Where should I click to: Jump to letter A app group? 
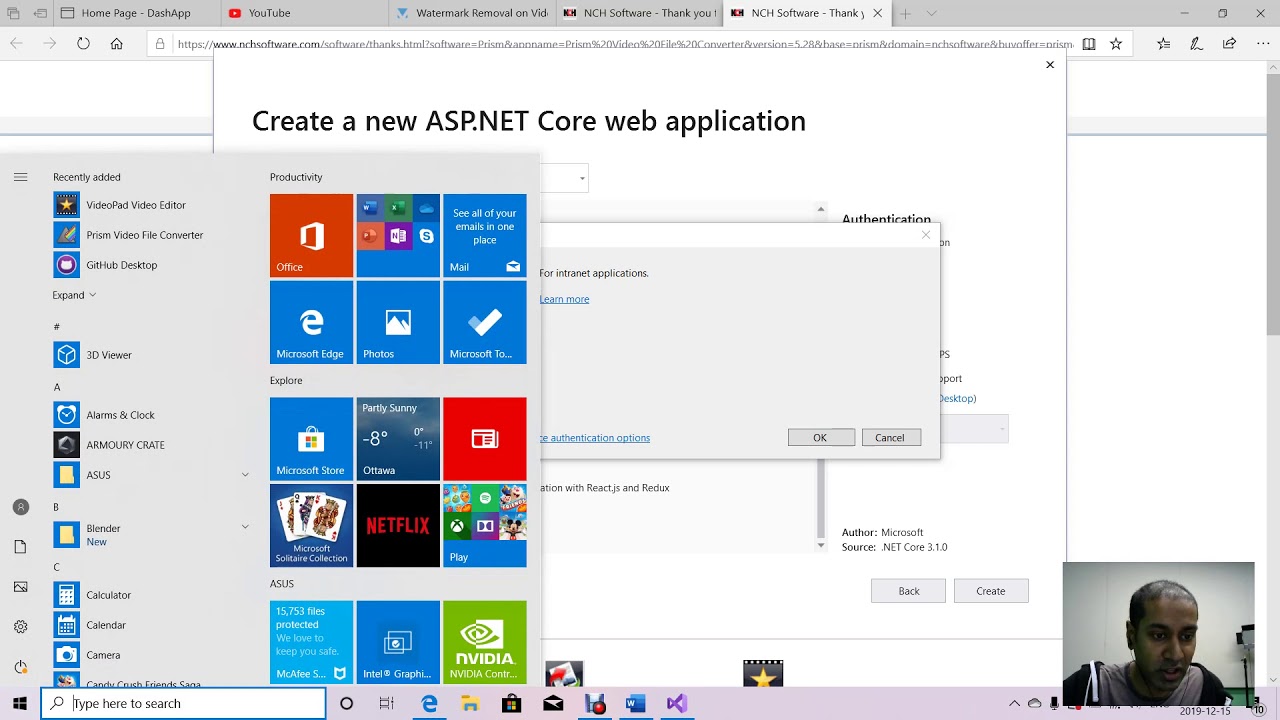pos(57,387)
